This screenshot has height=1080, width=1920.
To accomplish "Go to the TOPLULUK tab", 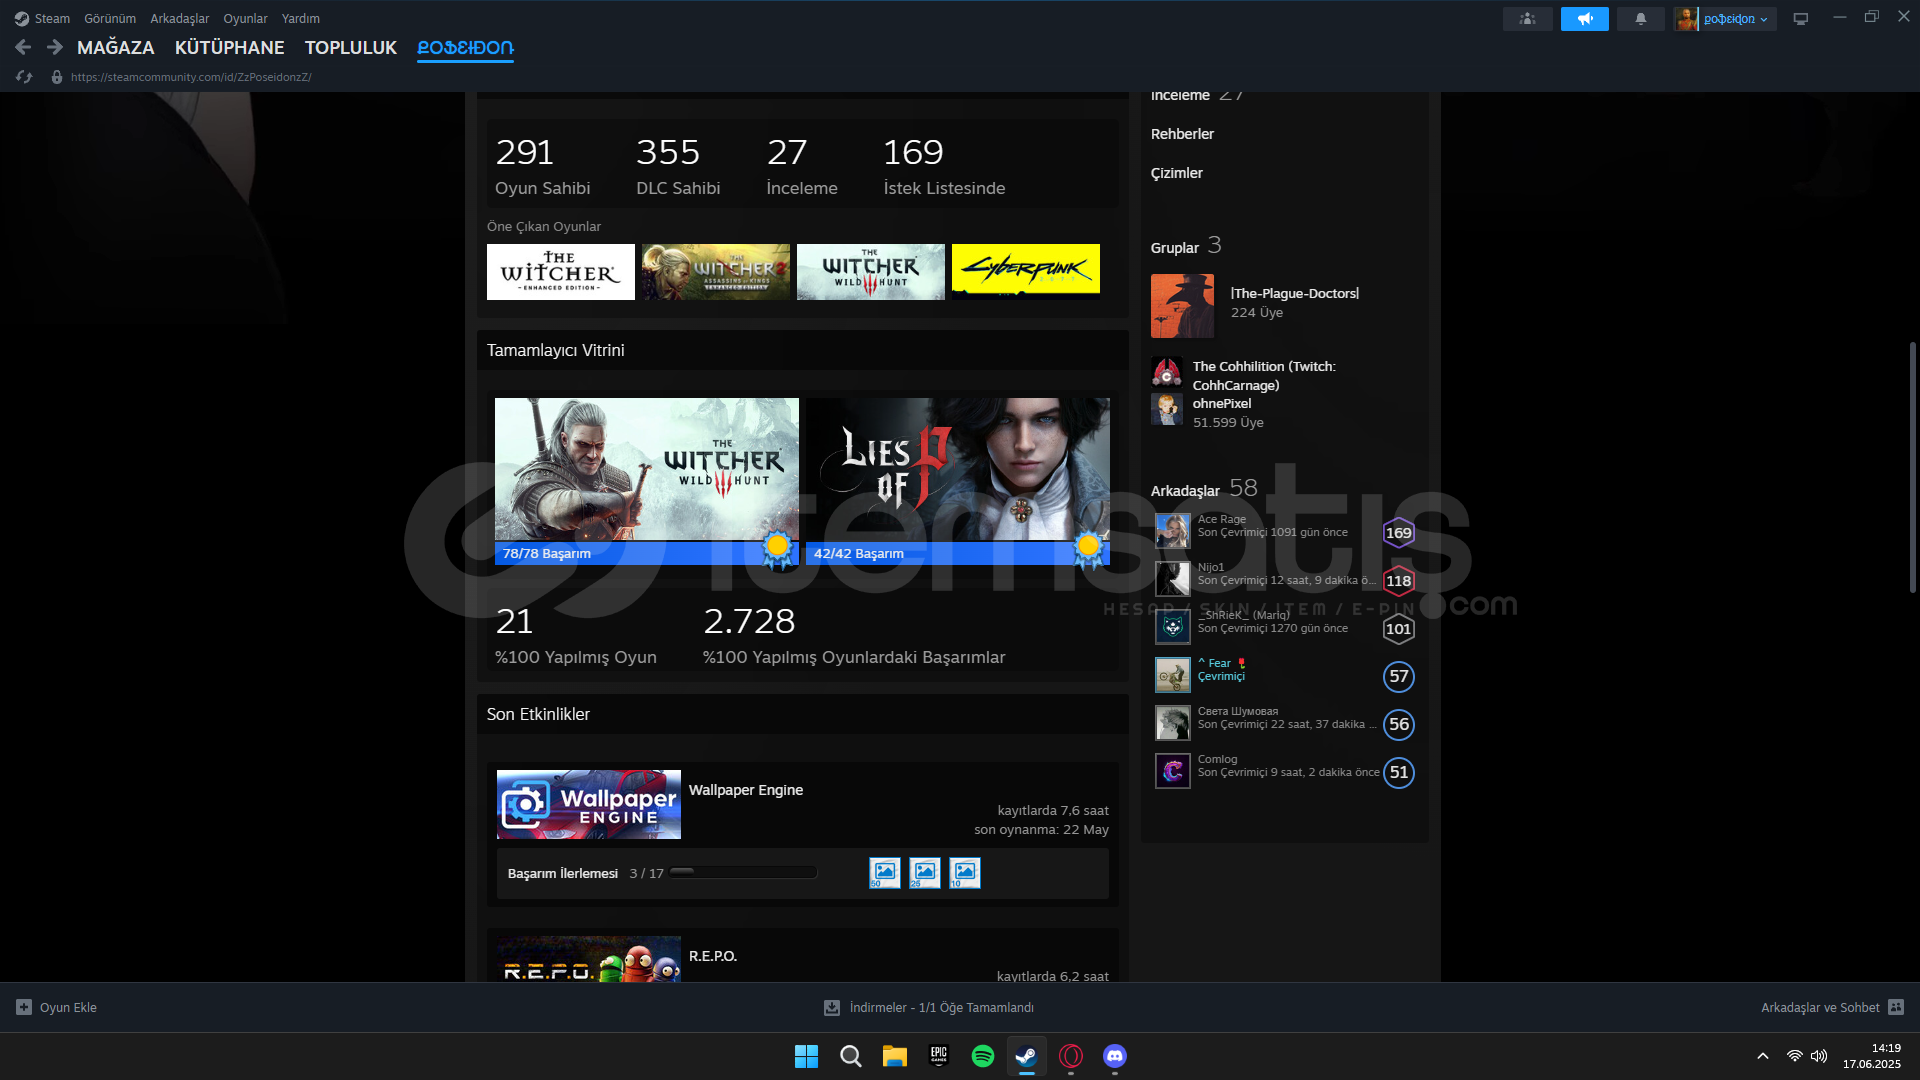I will (351, 48).
